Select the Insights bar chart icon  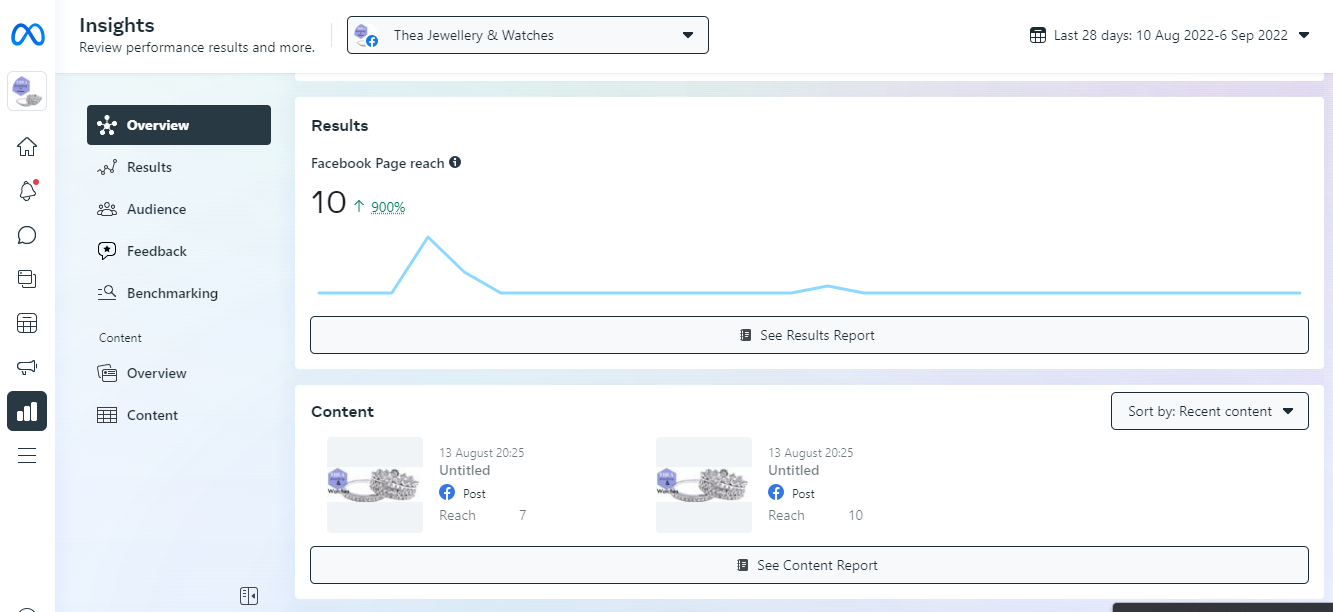tap(27, 411)
